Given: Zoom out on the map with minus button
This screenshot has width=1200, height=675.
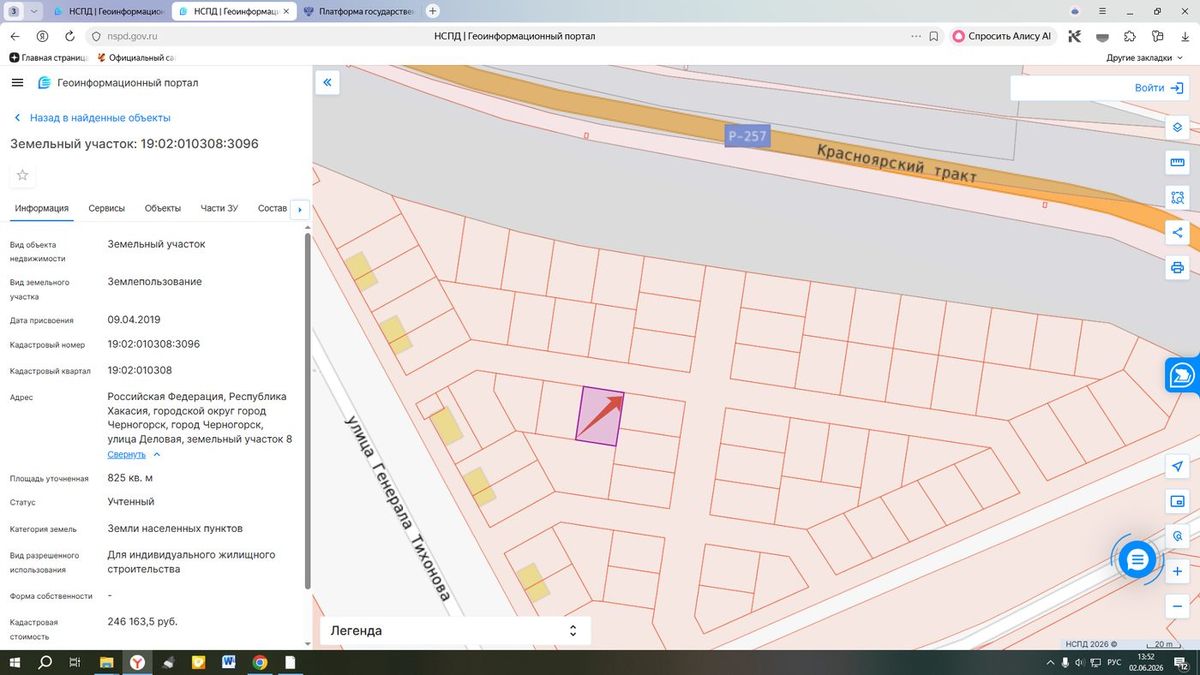Looking at the screenshot, I should [x=1177, y=607].
